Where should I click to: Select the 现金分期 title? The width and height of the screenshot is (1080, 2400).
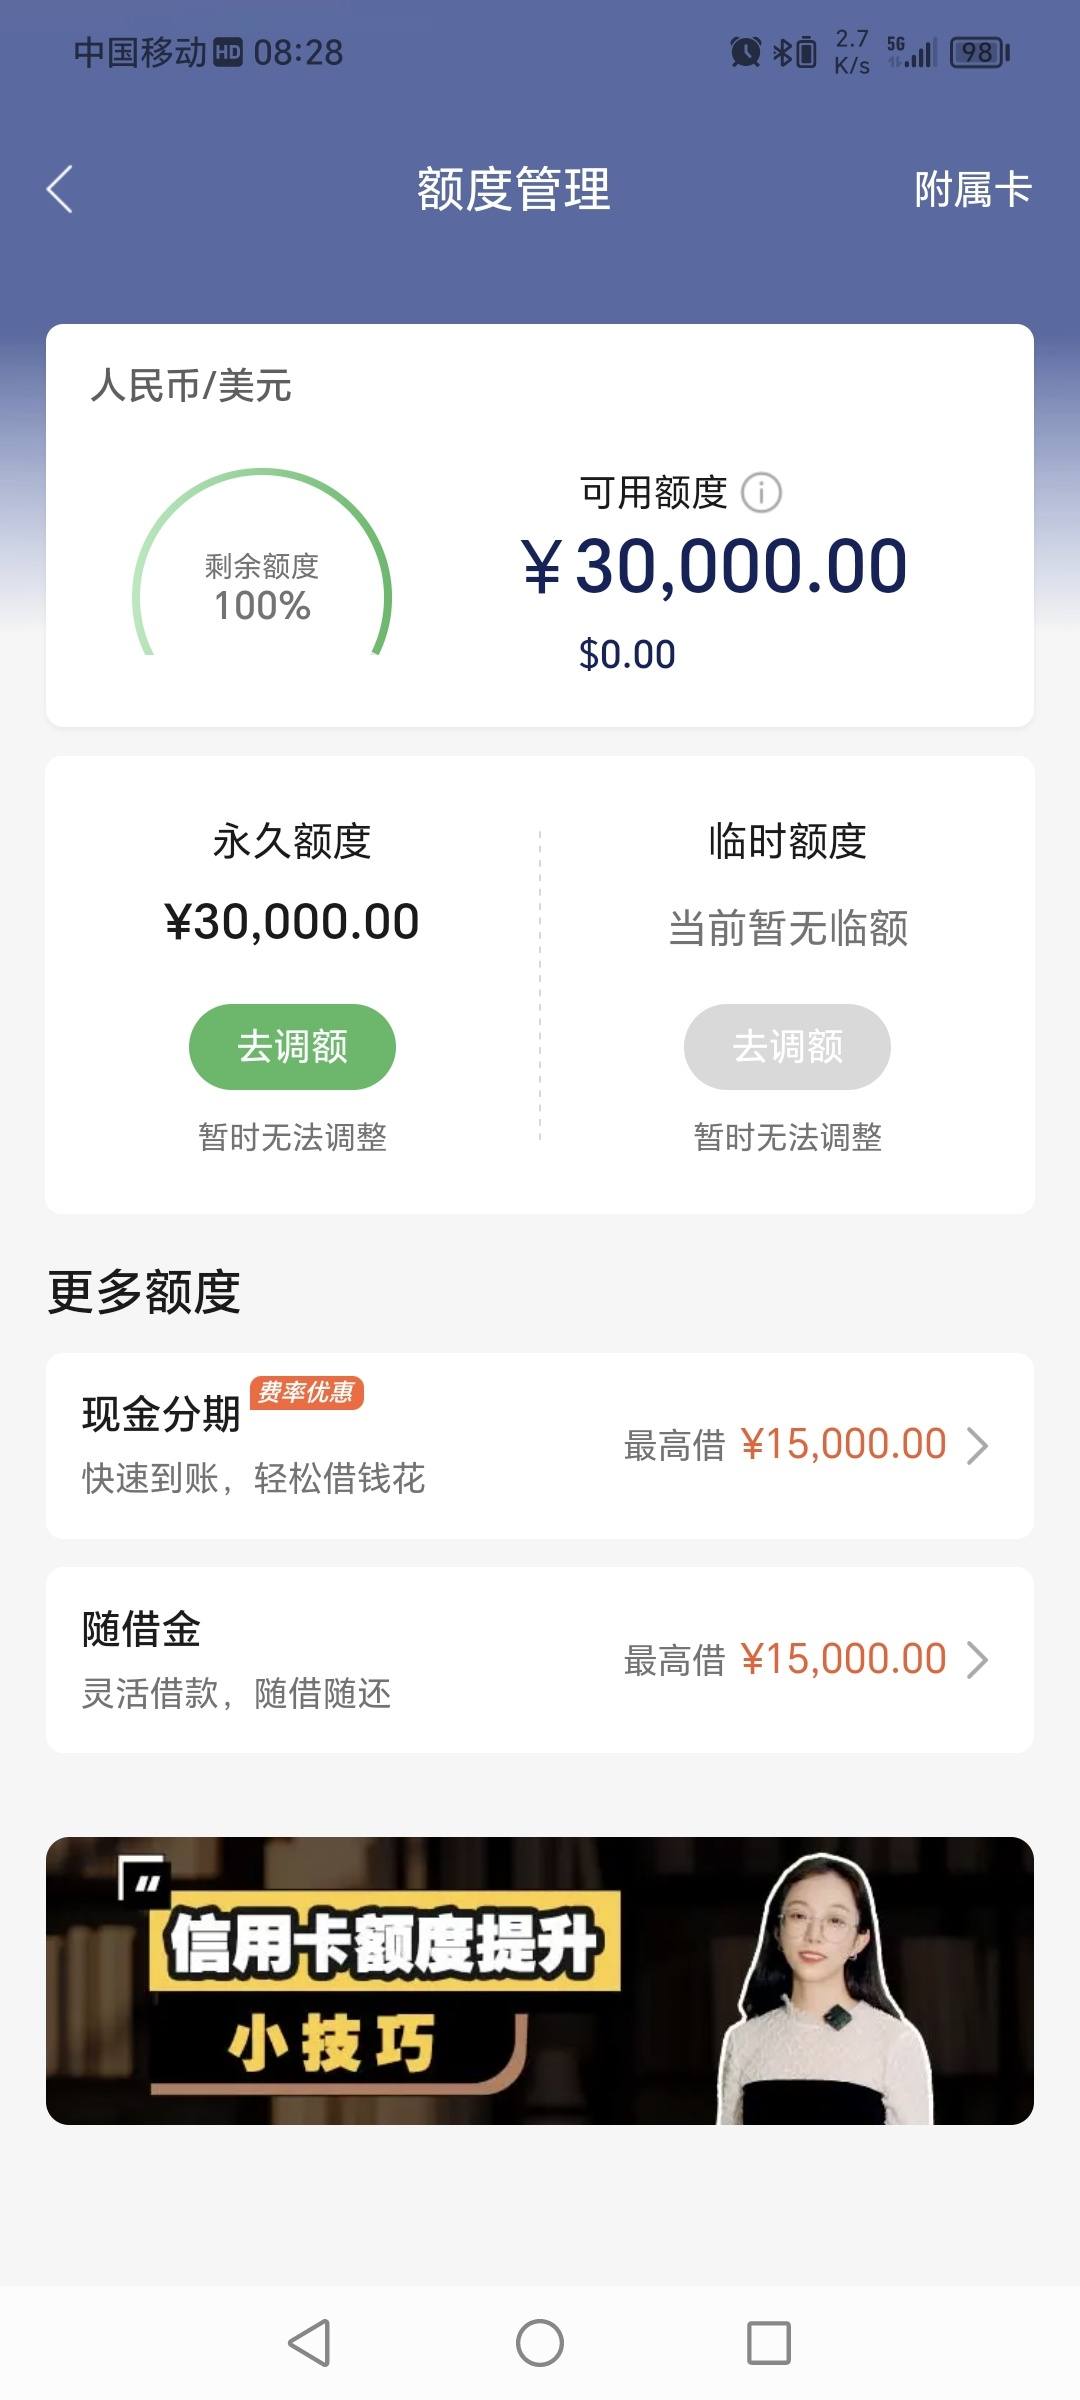[161, 1414]
